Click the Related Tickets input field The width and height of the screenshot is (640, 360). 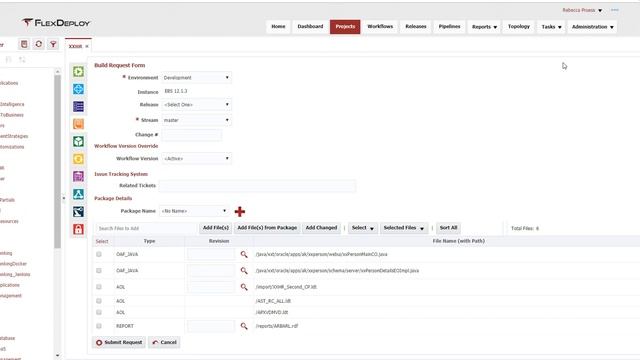257,186
